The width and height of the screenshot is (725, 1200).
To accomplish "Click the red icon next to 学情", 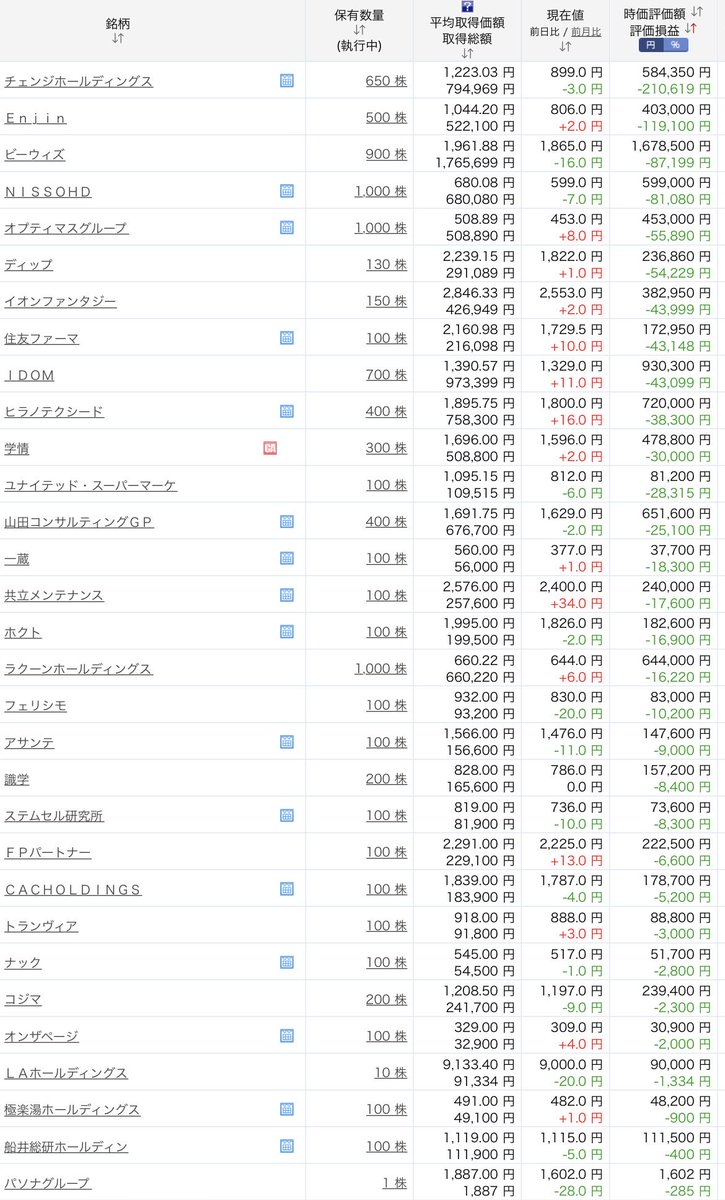I will pyautogui.click(x=270, y=448).
